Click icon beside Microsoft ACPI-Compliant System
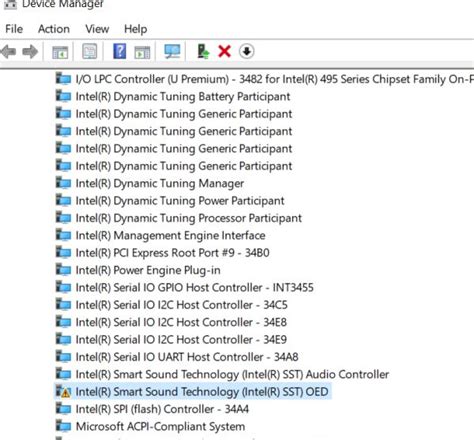This screenshot has height=440, width=474. tap(63, 426)
